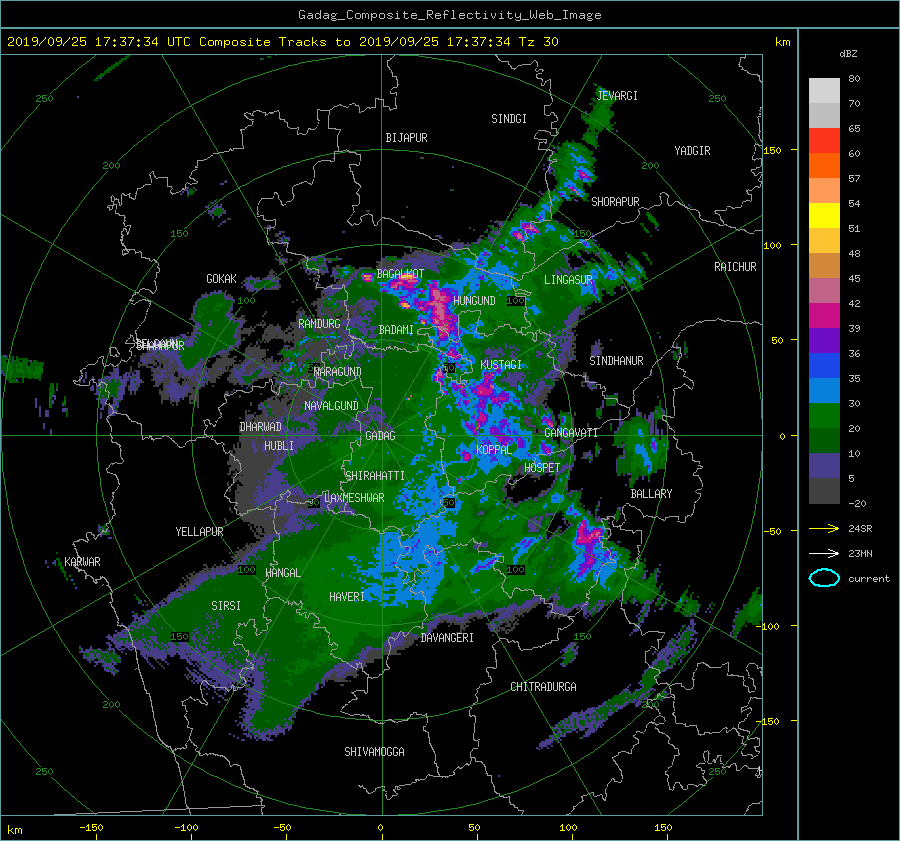Click the yellow 54 dBZ color swatch

click(x=824, y=215)
